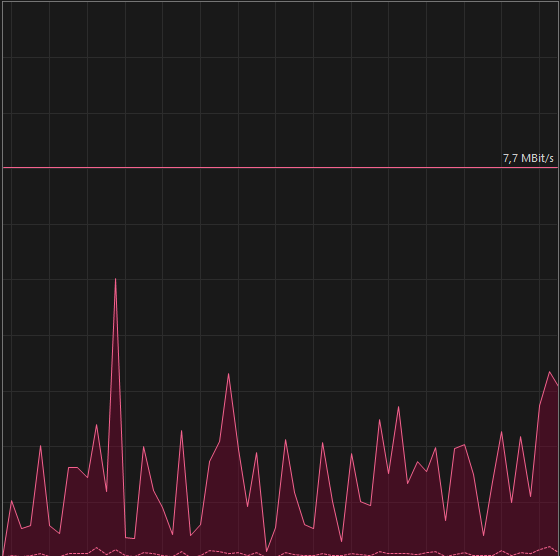Select the tallest spike in the graph
The height and width of the screenshot is (556, 560).
pyautogui.click(x=115, y=279)
